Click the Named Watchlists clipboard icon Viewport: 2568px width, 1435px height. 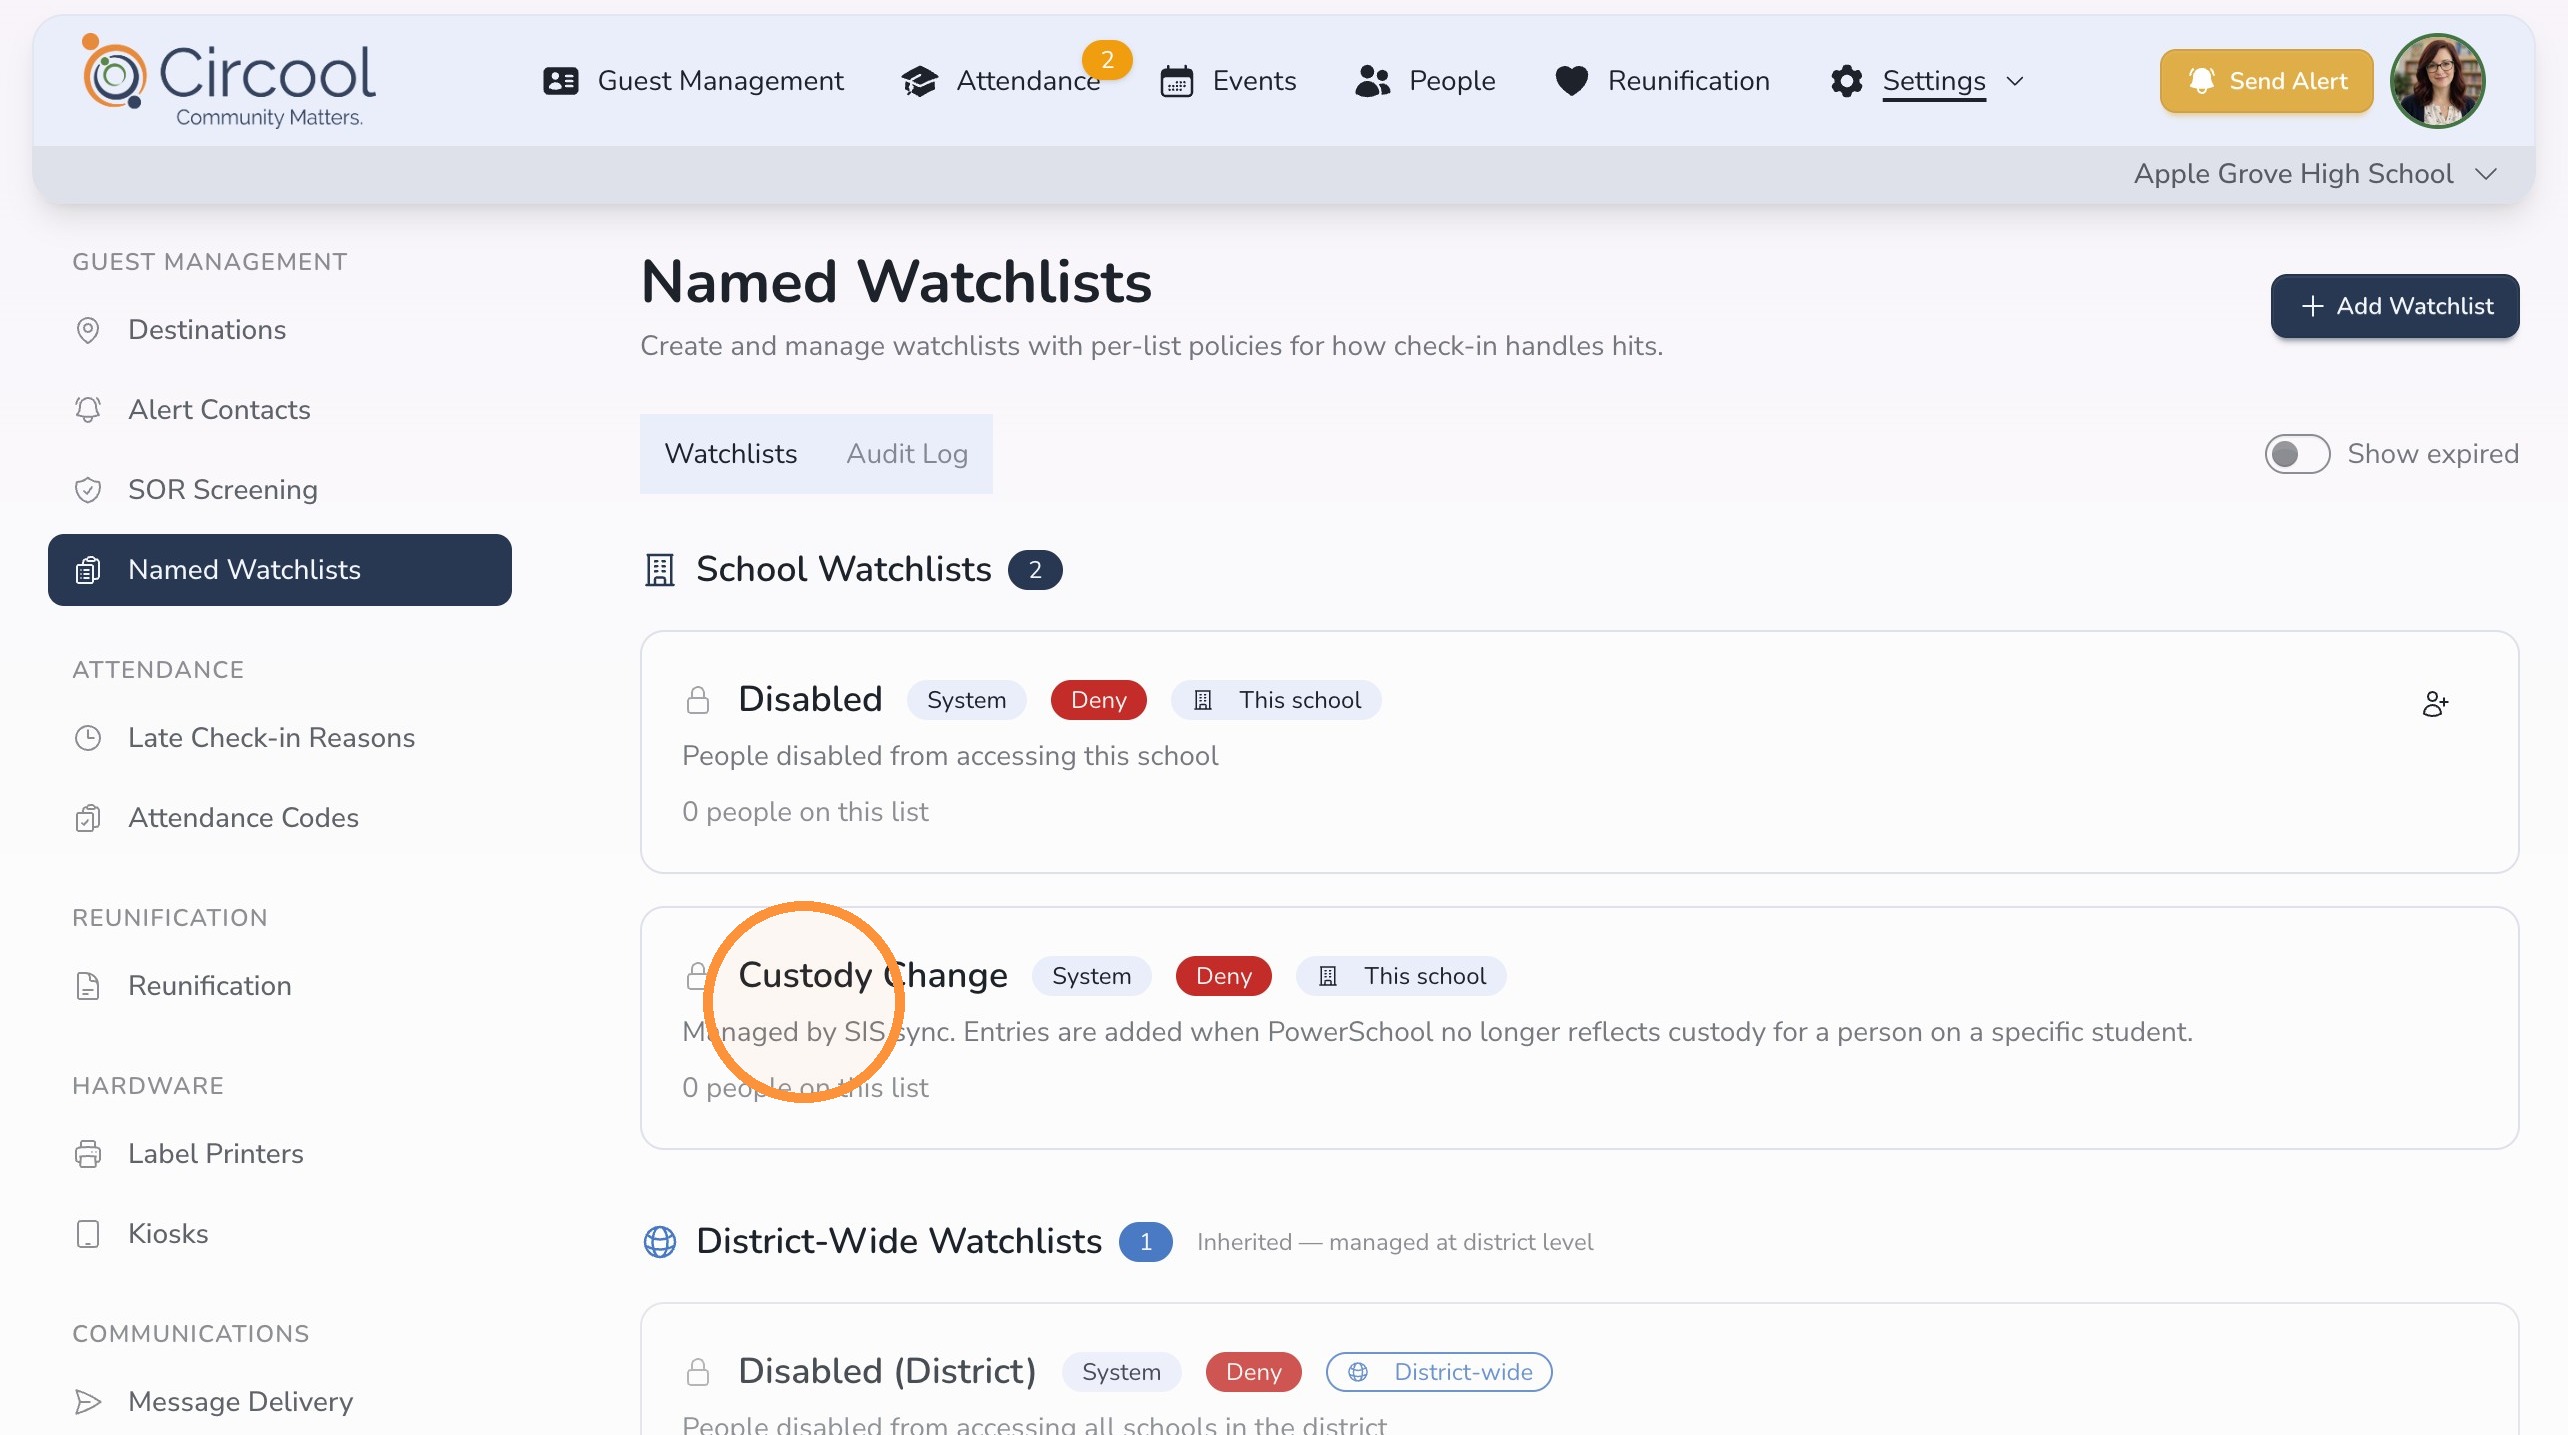point(88,570)
